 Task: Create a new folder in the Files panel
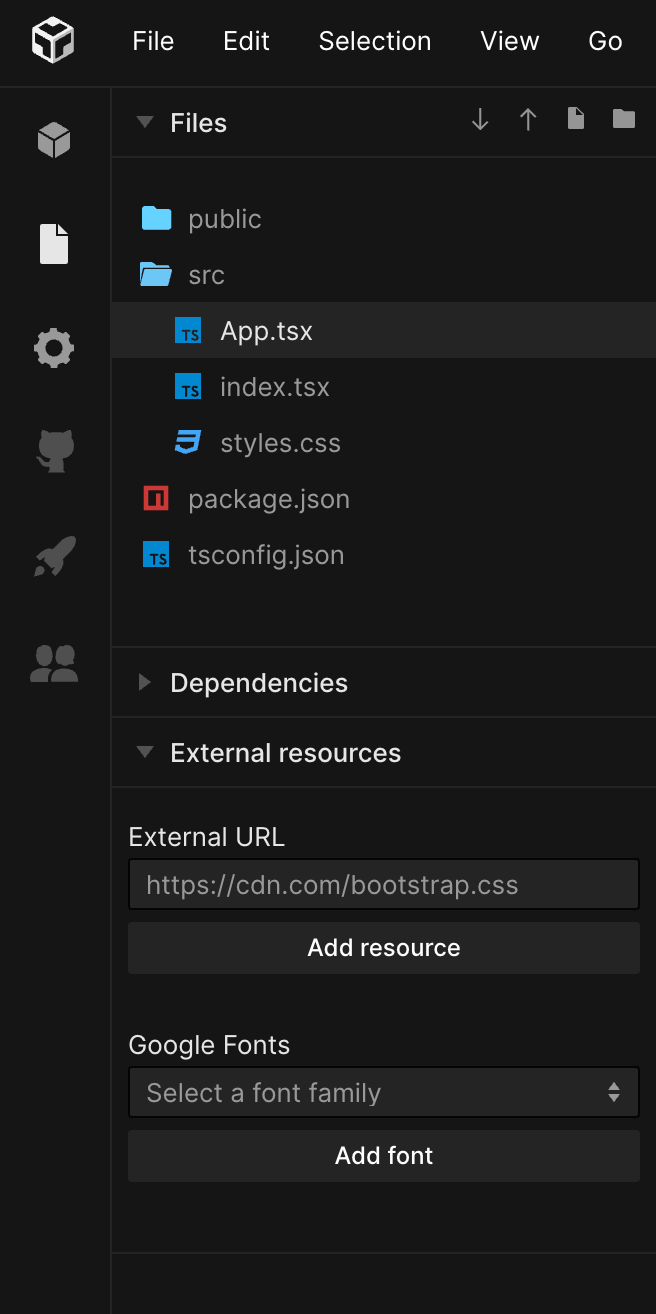pyautogui.click(x=623, y=118)
